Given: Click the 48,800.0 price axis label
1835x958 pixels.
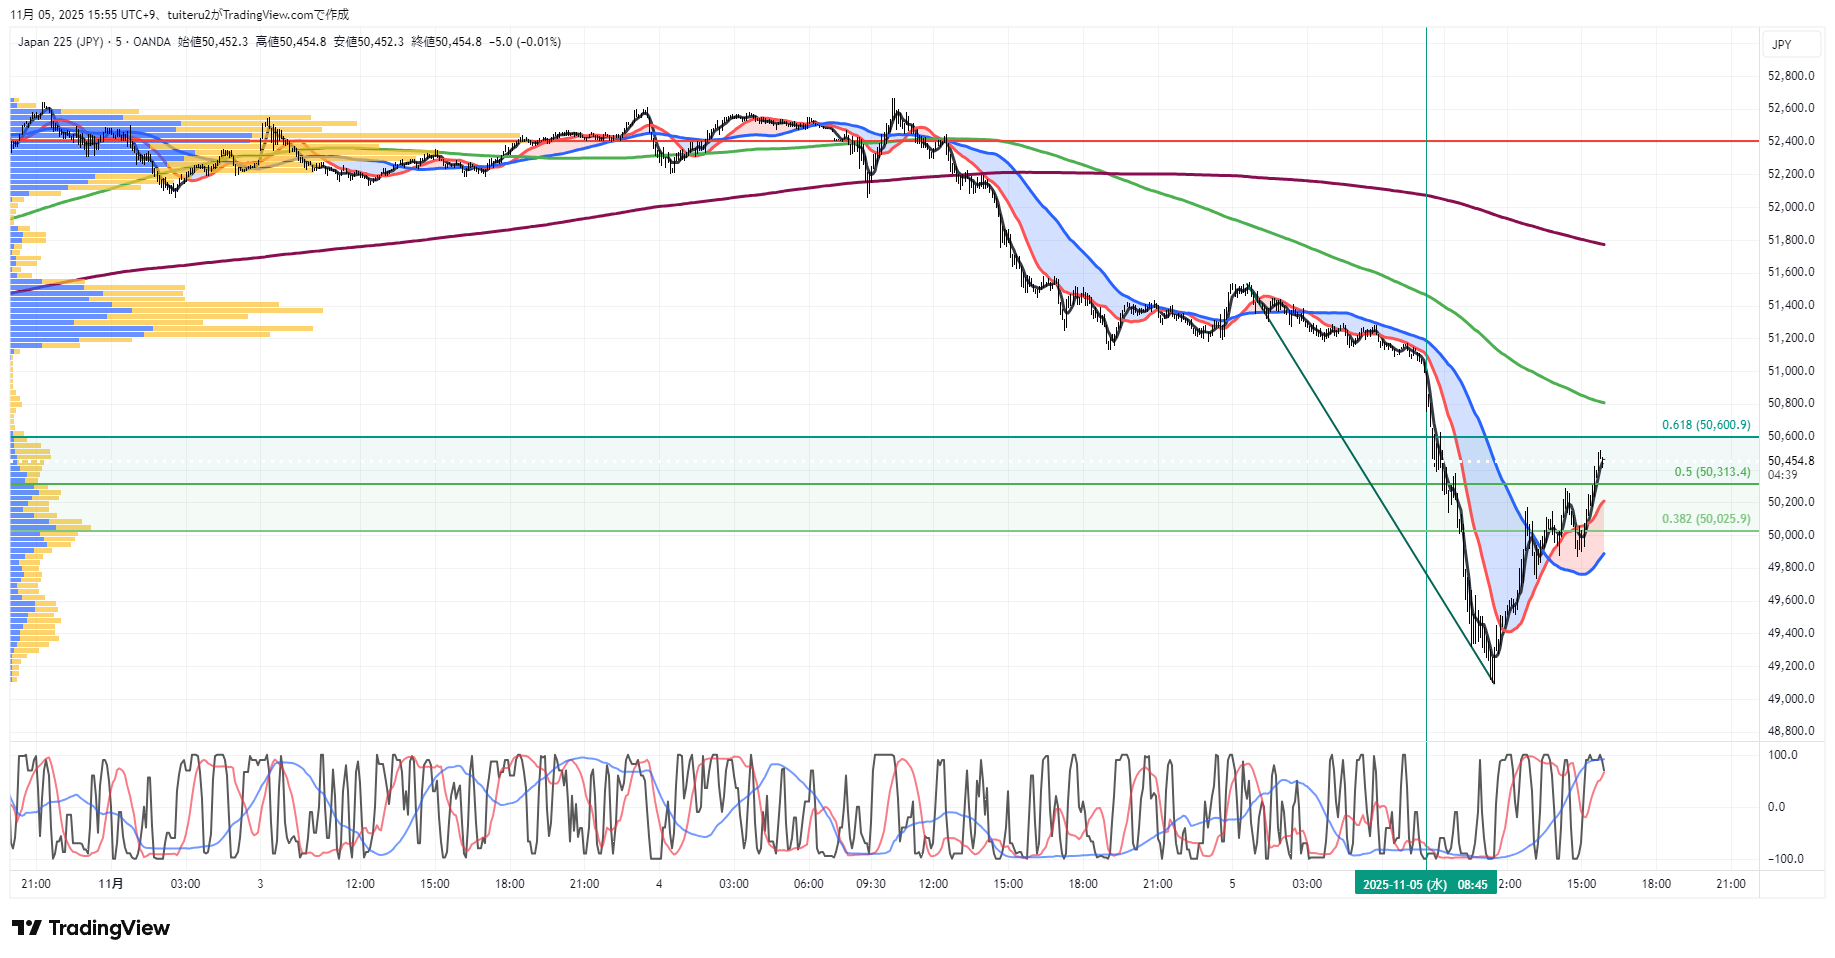Looking at the screenshot, I should pyautogui.click(x=1790, y=731).
